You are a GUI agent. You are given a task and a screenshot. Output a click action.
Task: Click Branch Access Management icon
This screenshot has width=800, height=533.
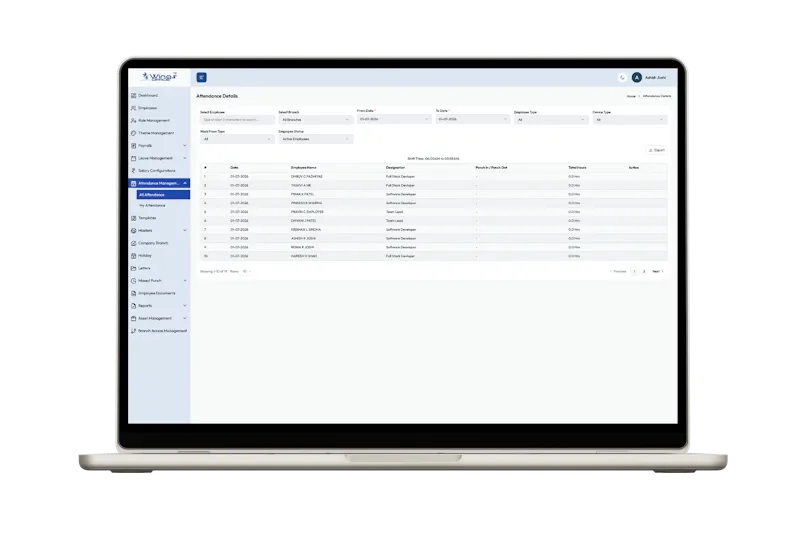(134, 331)
